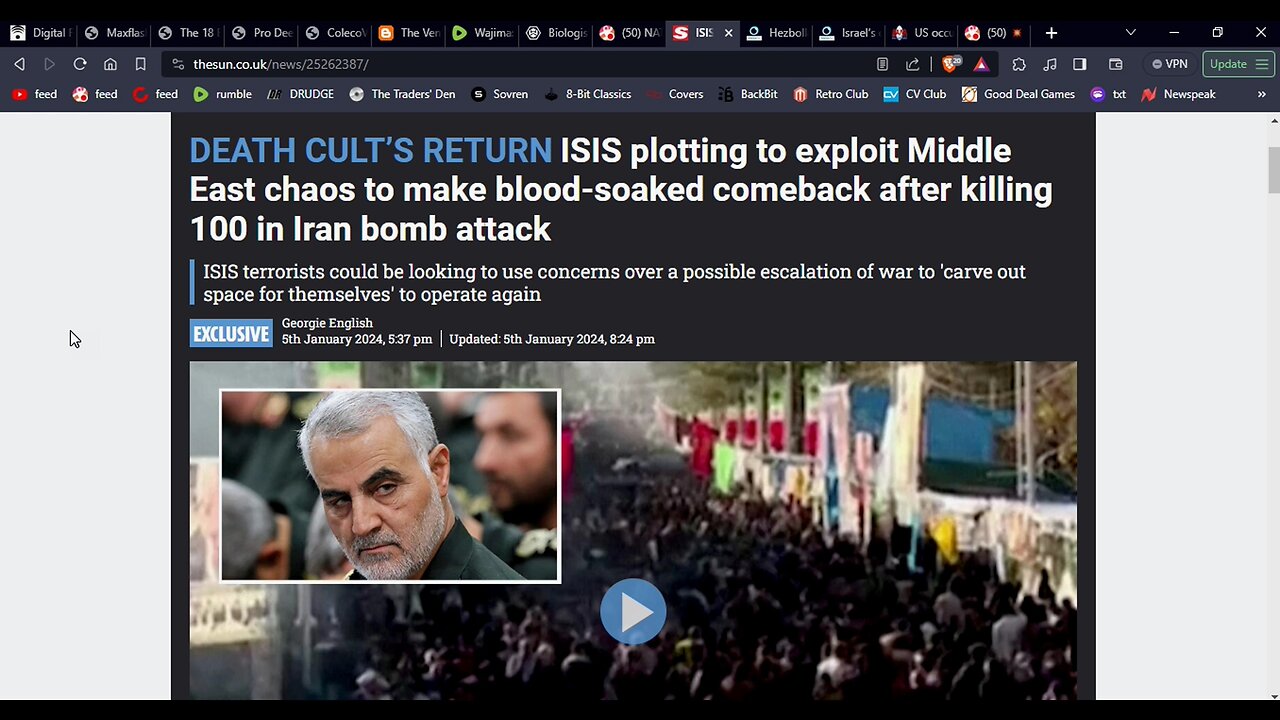This screenshot has width=1280, height=720.
Task: Open the music note media control icon
Action: tap(1049, 64)
